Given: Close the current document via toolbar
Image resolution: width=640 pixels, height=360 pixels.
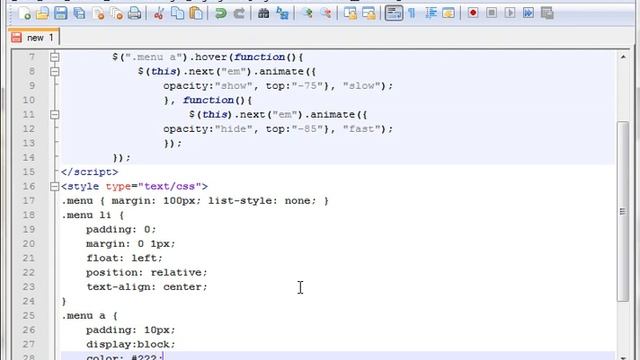Looking at the screenshot, I should (x=98, y=13).
